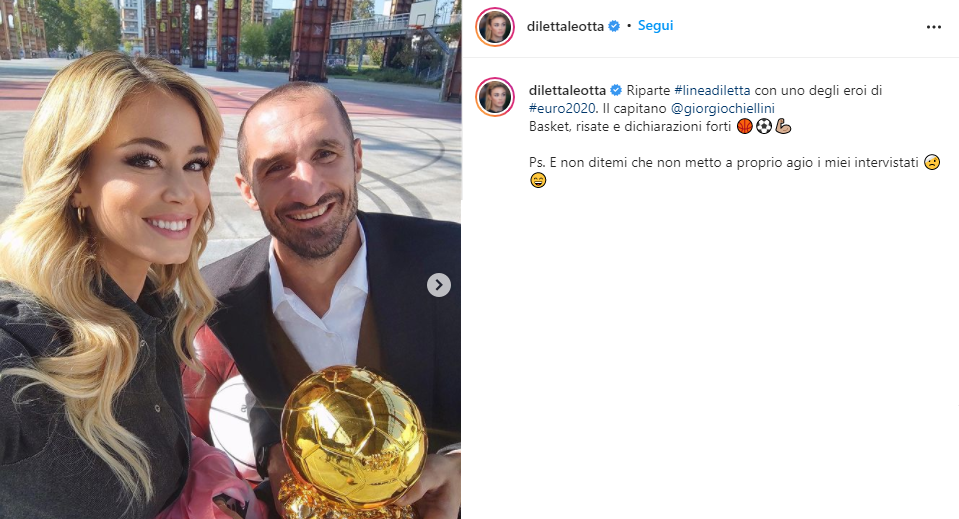This screenshot has height=519, width=959.
Task: Open dilettaleotta username in post header
Action: (565, 26)
